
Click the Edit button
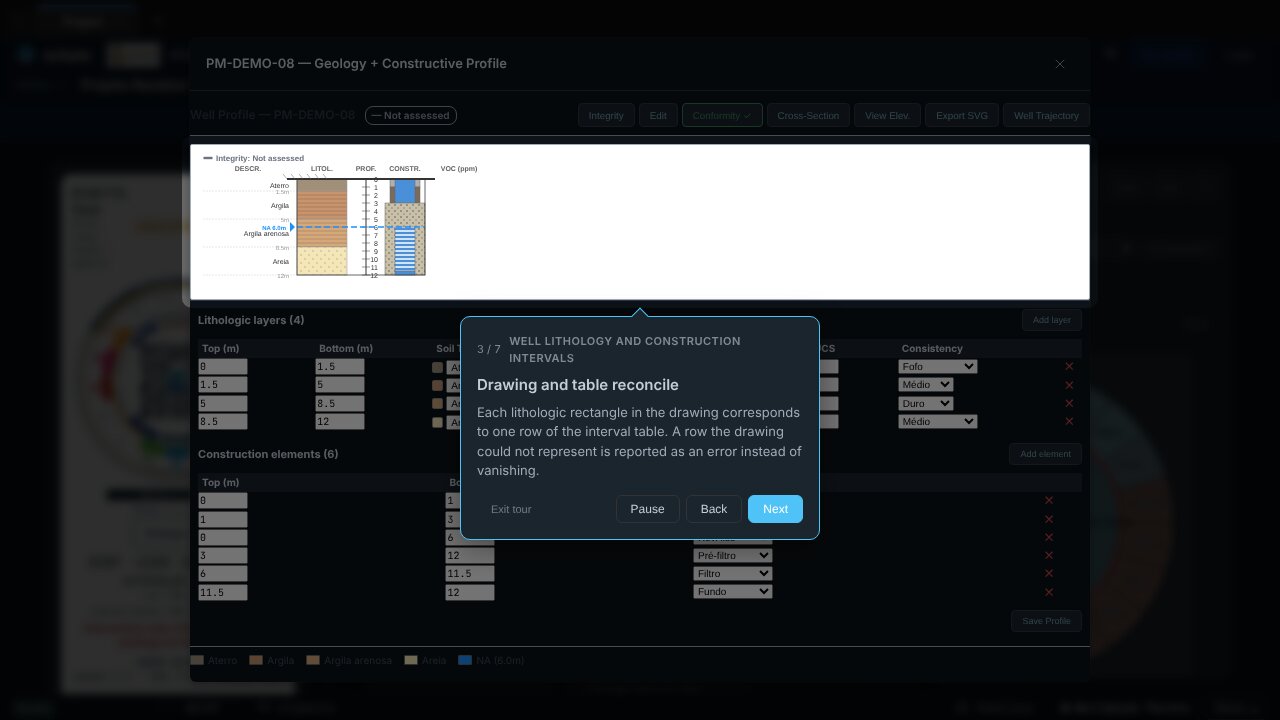(658, 116)
